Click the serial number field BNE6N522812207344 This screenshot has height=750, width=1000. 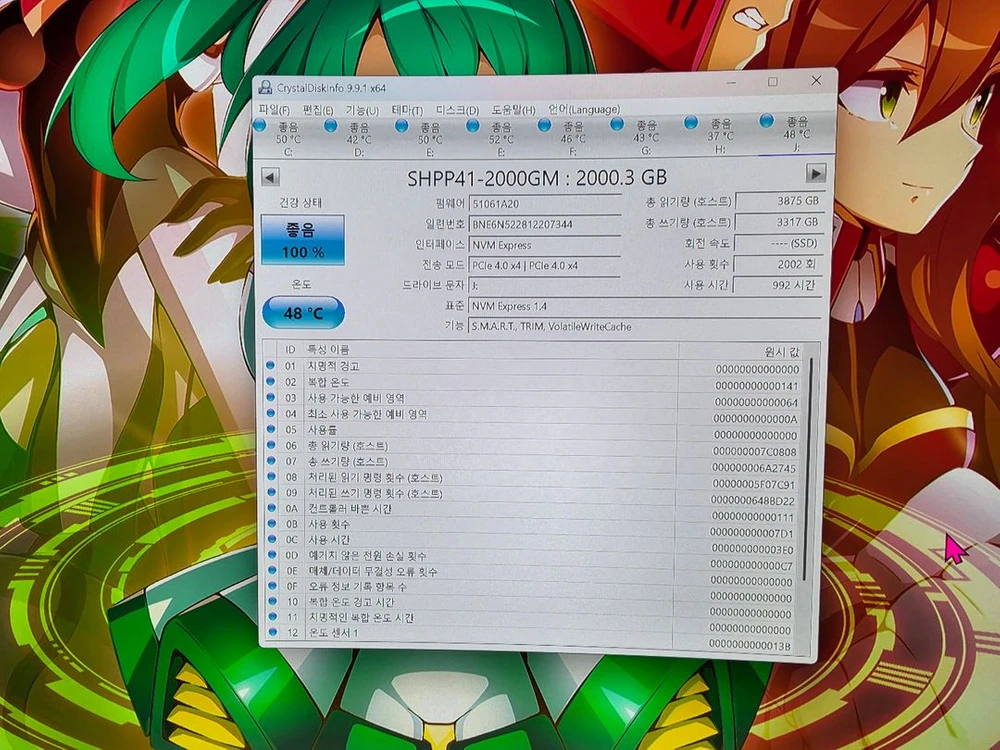pos(545,224)
